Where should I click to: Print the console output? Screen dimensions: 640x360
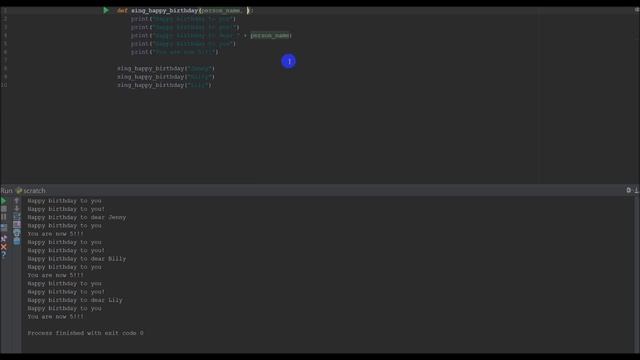(x=17, y=233)
